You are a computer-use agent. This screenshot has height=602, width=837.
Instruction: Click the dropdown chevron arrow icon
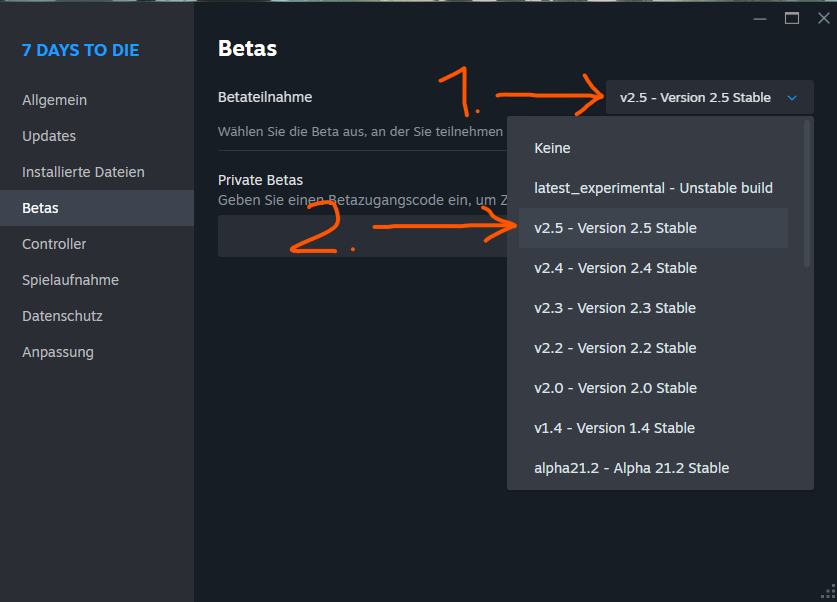click(792, 98)
